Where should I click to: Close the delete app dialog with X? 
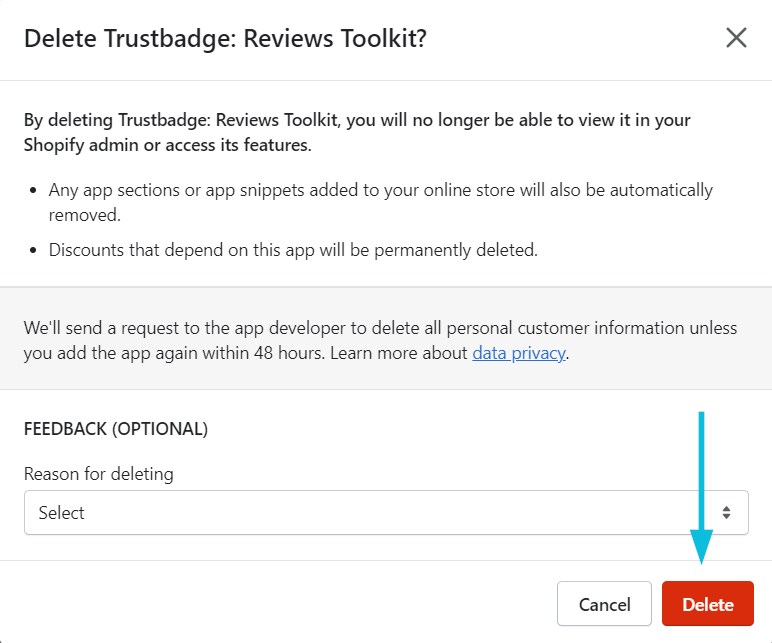coord(736,38)
